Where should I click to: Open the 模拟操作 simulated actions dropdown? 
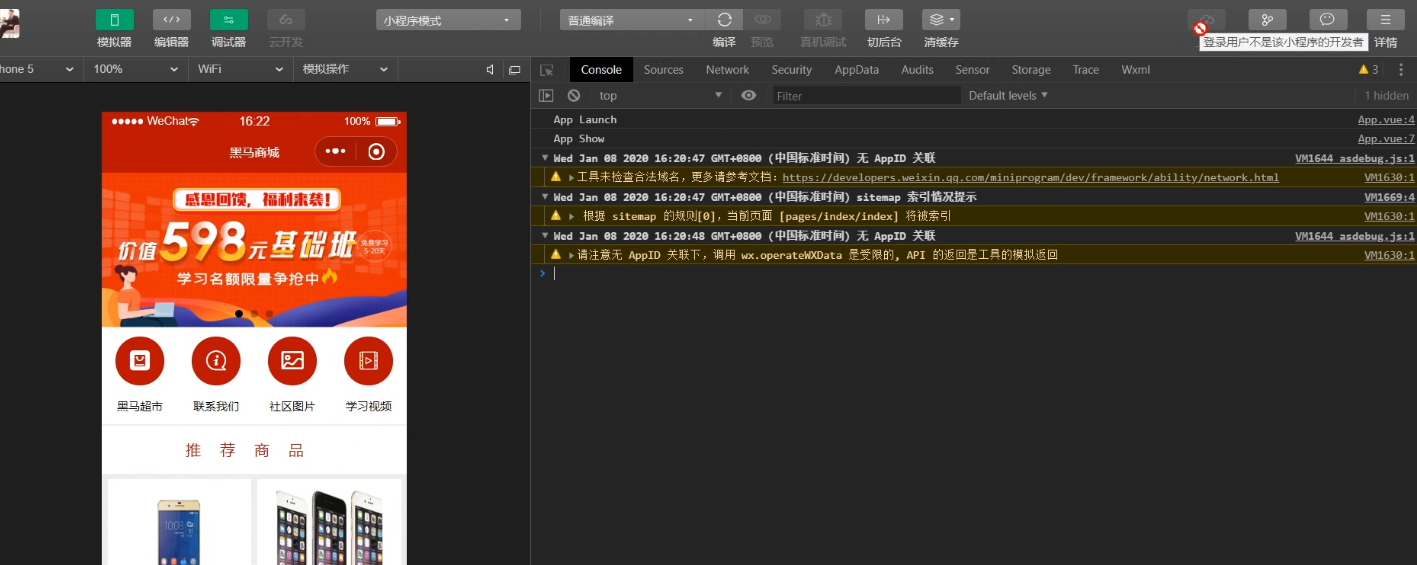[x=345, y=69]
